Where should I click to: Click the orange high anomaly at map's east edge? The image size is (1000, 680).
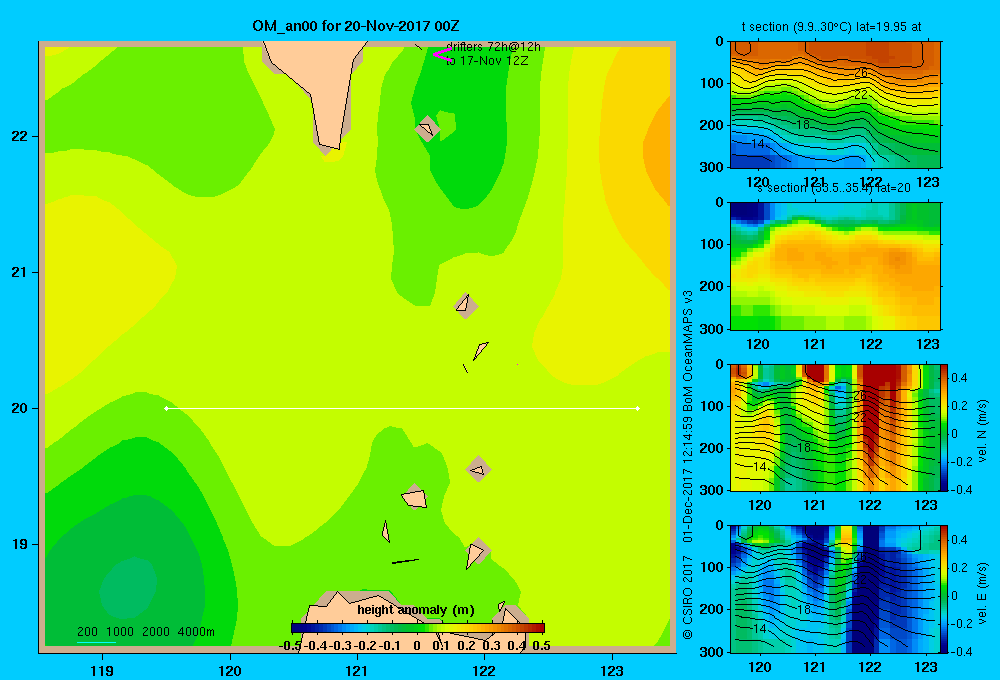(x=658, y=153)
